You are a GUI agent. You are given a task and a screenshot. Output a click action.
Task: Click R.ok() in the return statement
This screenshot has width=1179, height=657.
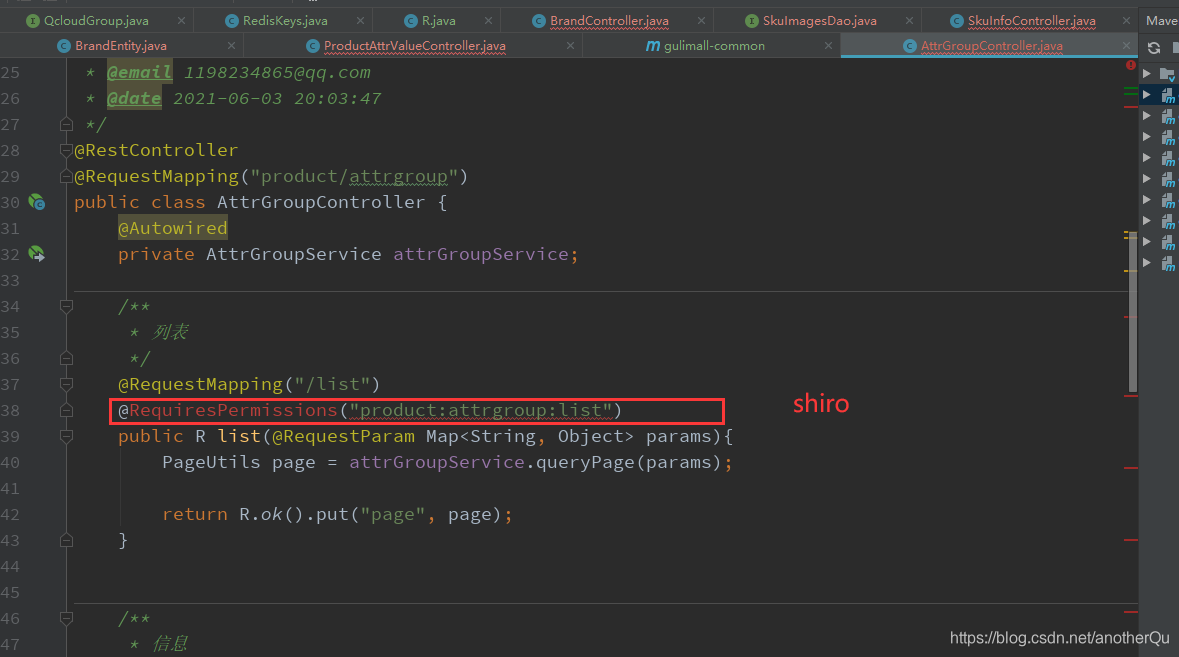point(271,514)
